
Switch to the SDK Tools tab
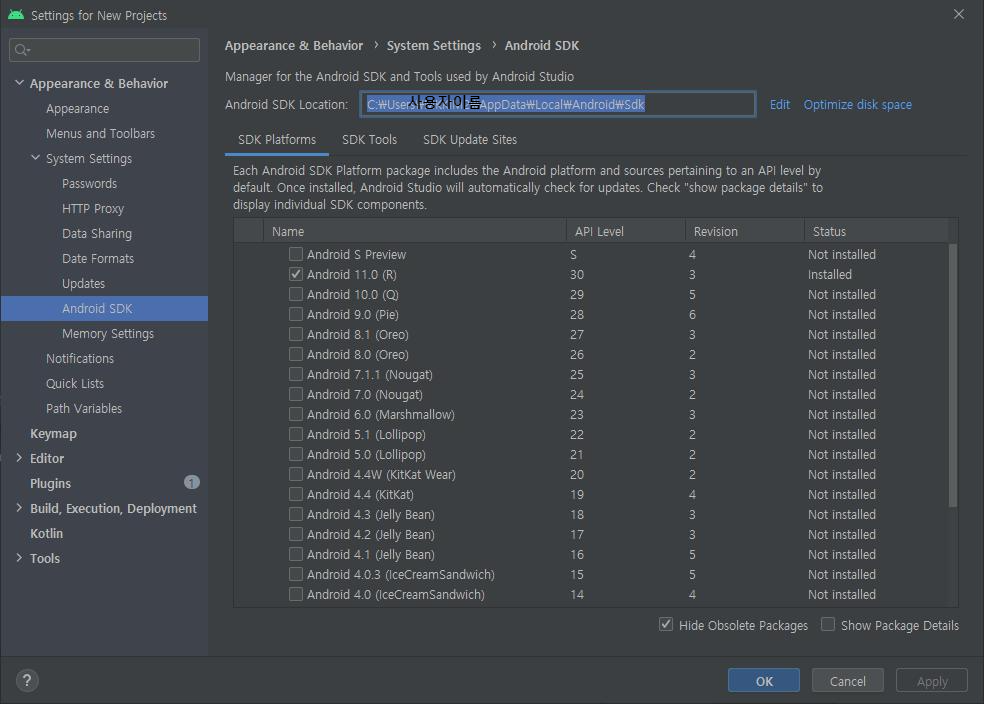click(x=369, y=140)
